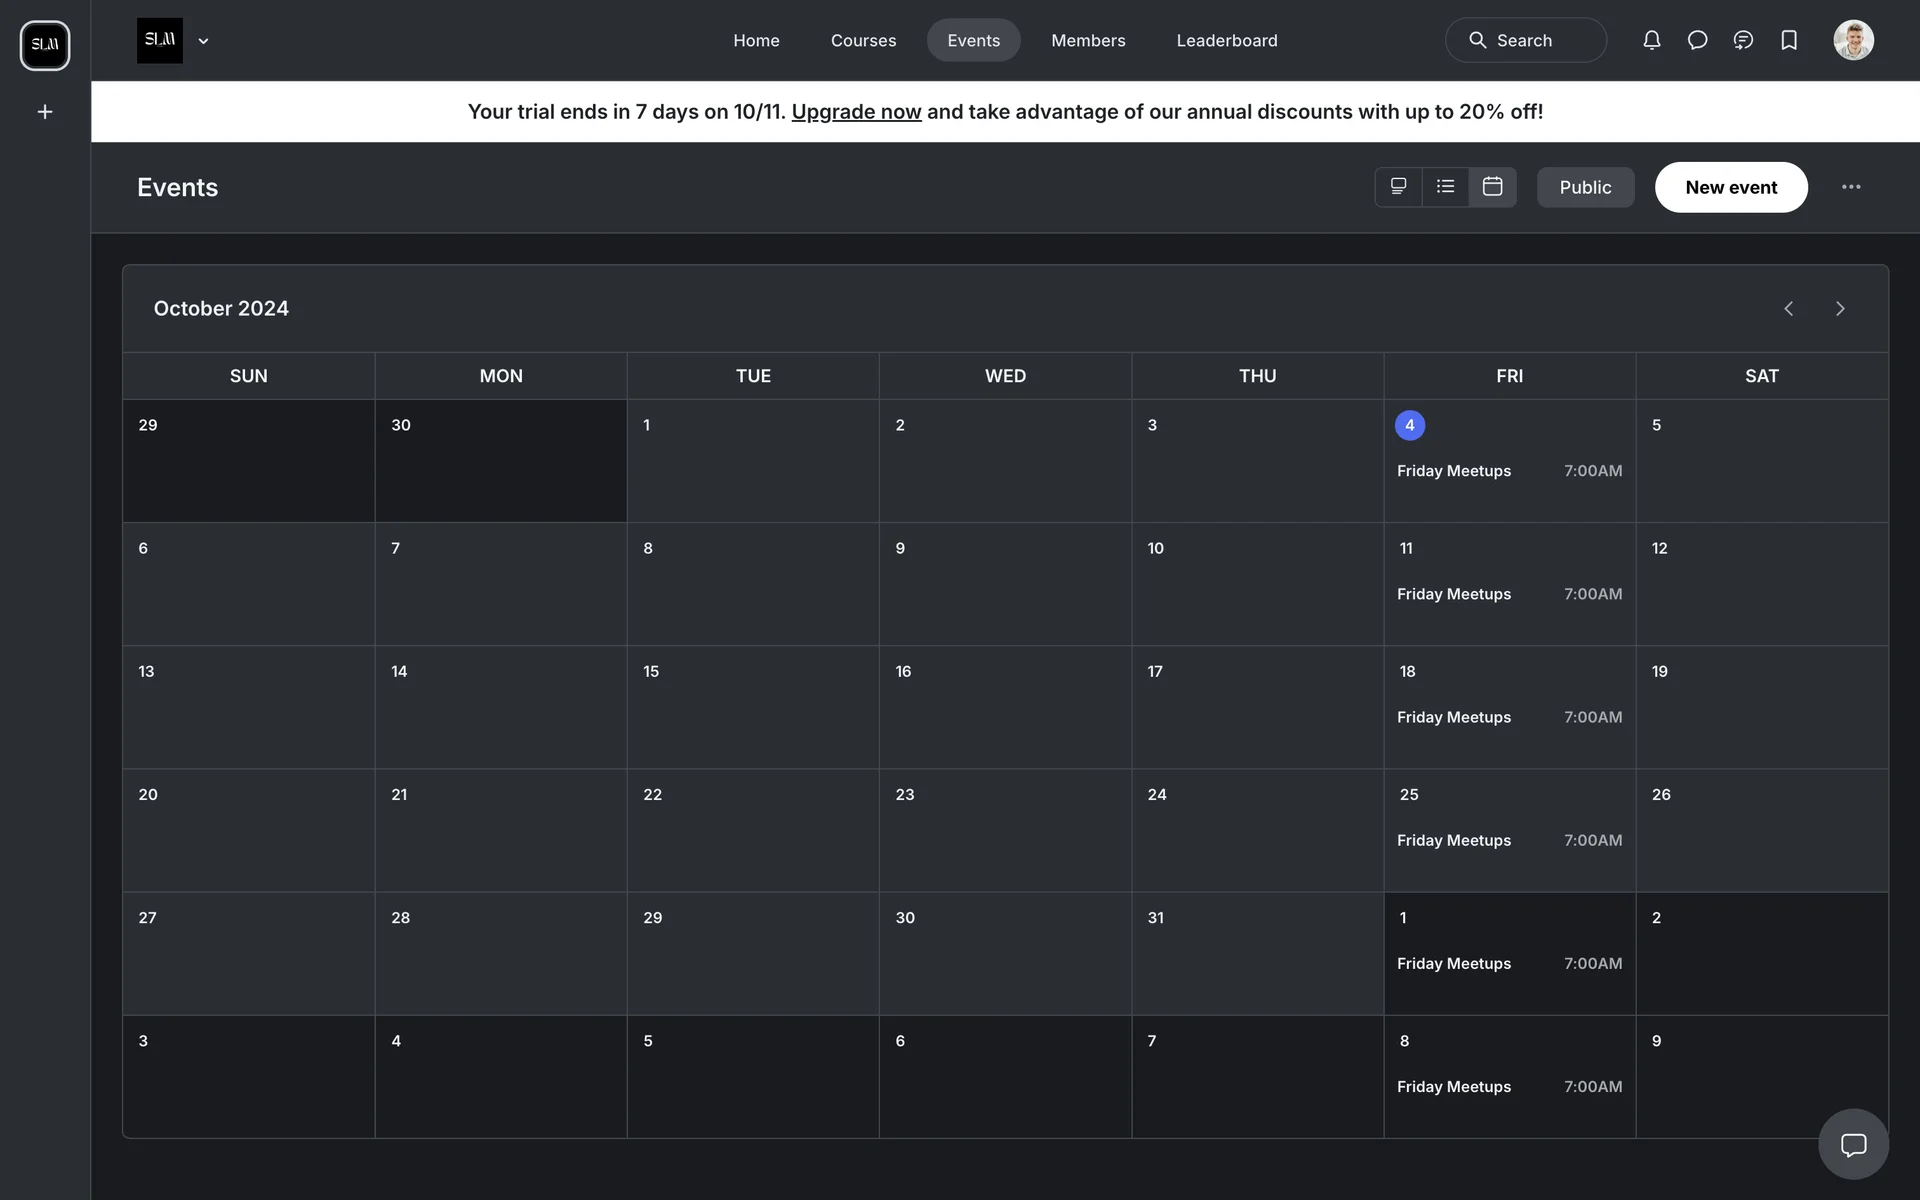Open the chat threads icon
1920x1200 pixels.
tap(1743, 40)
